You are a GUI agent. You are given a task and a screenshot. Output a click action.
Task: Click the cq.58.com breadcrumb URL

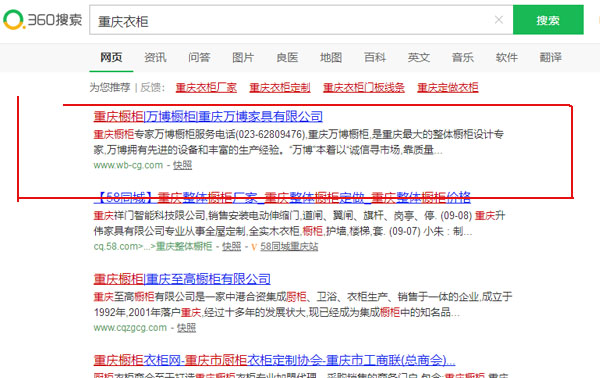point(153,246)
